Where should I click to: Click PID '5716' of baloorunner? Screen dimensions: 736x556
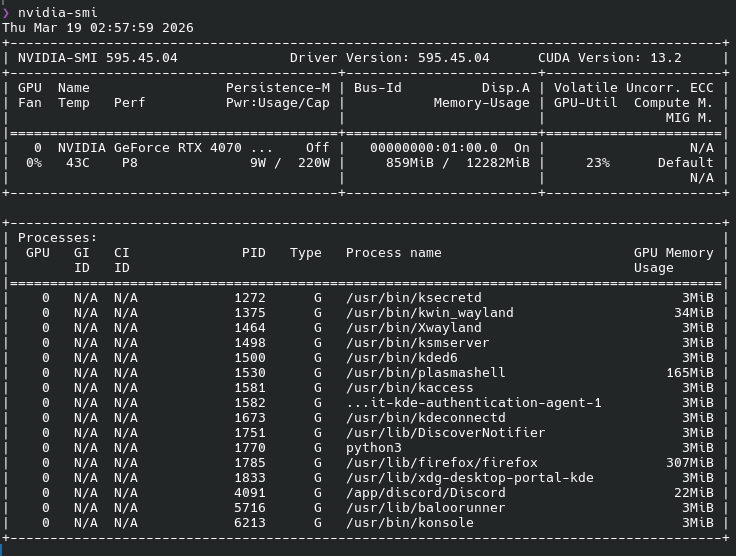[250, 508]
